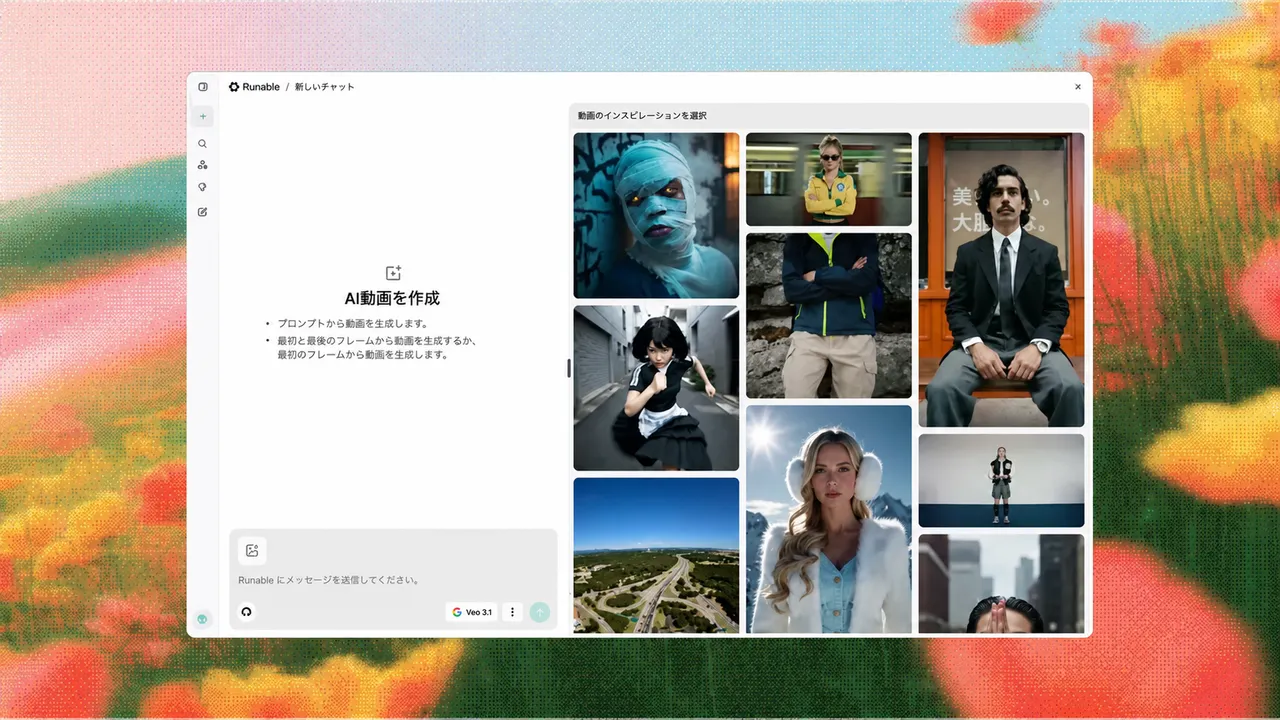Select the blonde woman with earmuffs thumbnail
Screen dimensions: 1280x720
pos(829,519)
